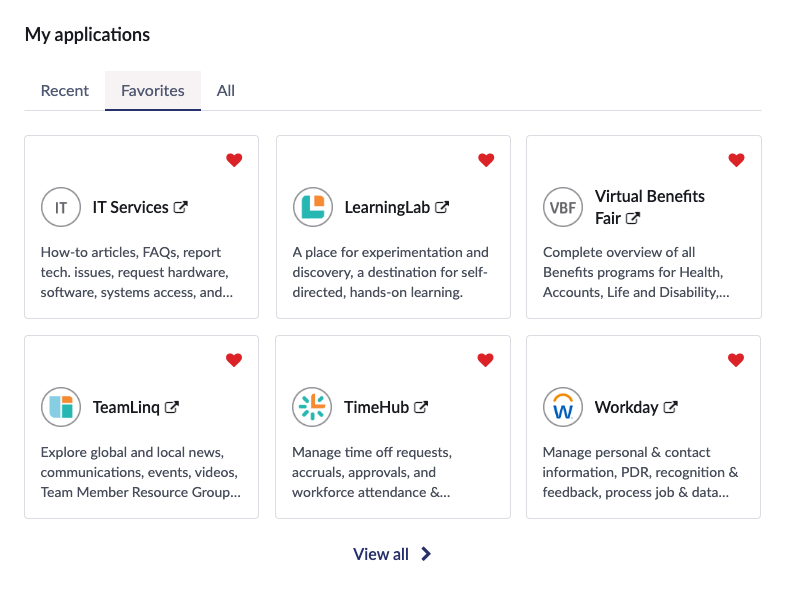Click the My applications heading
Screen dimensions: 786x590
[87, 35]
